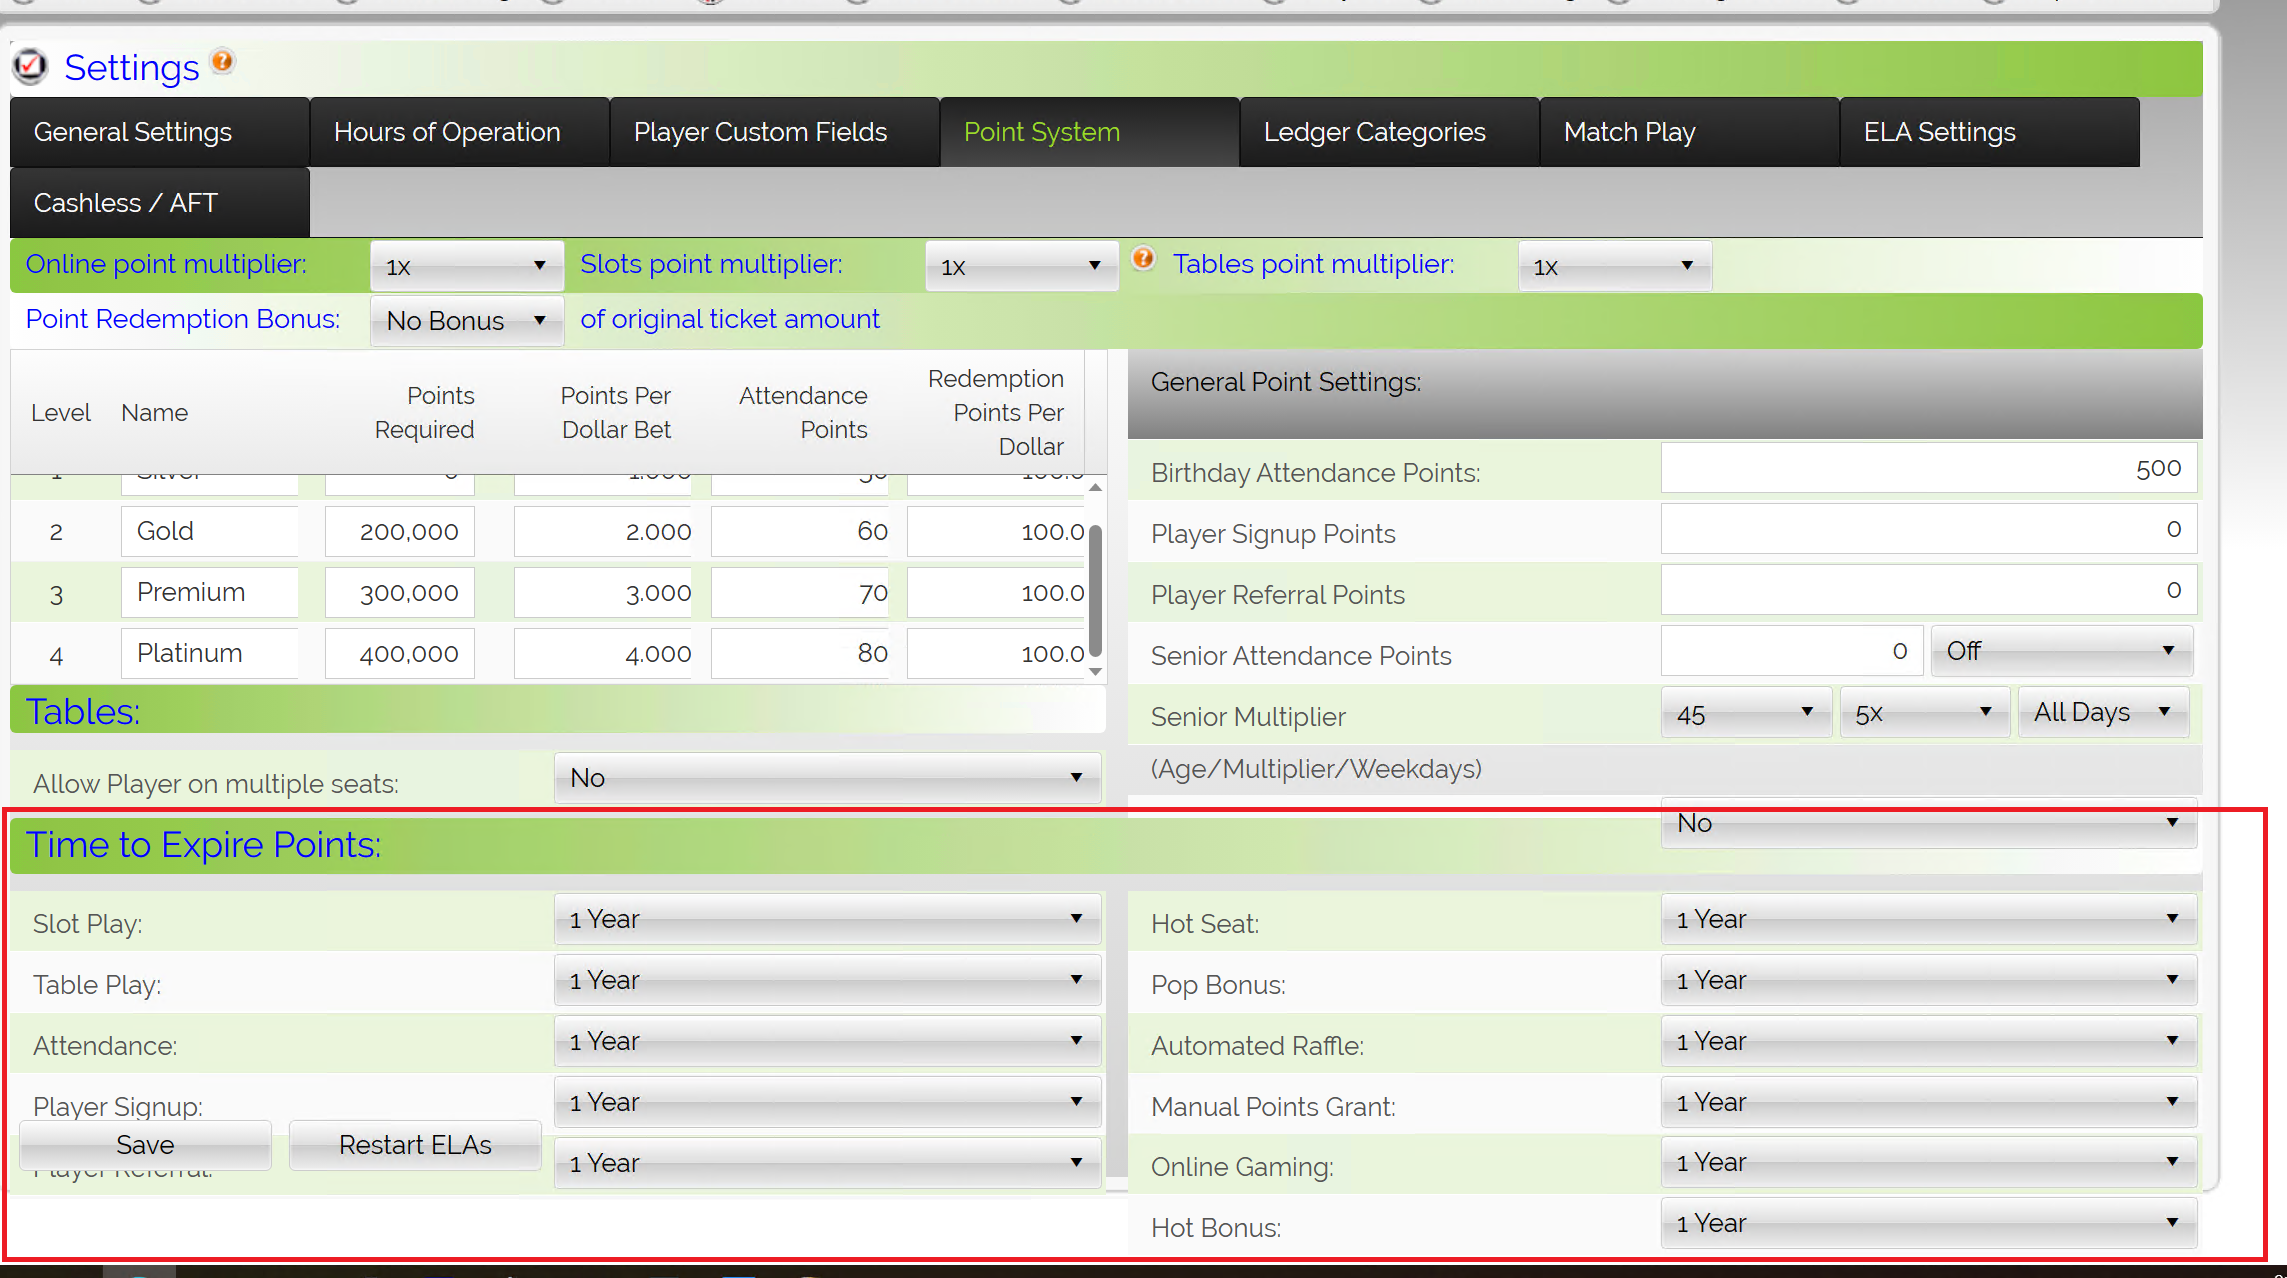2287x1278 pixels.
Task: Click Premium Redemption Points Per Dollar field
Action: (x=996, y=592)
